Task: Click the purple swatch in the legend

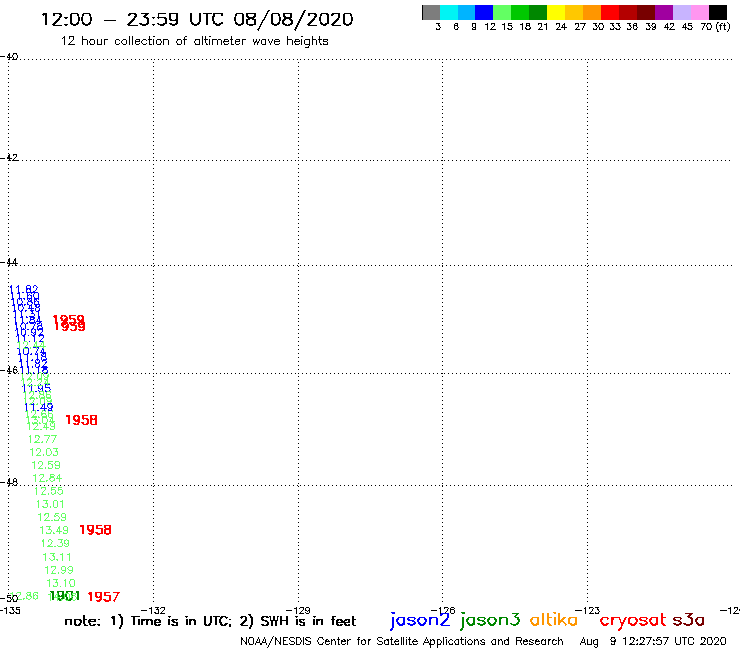Action: 664,12
